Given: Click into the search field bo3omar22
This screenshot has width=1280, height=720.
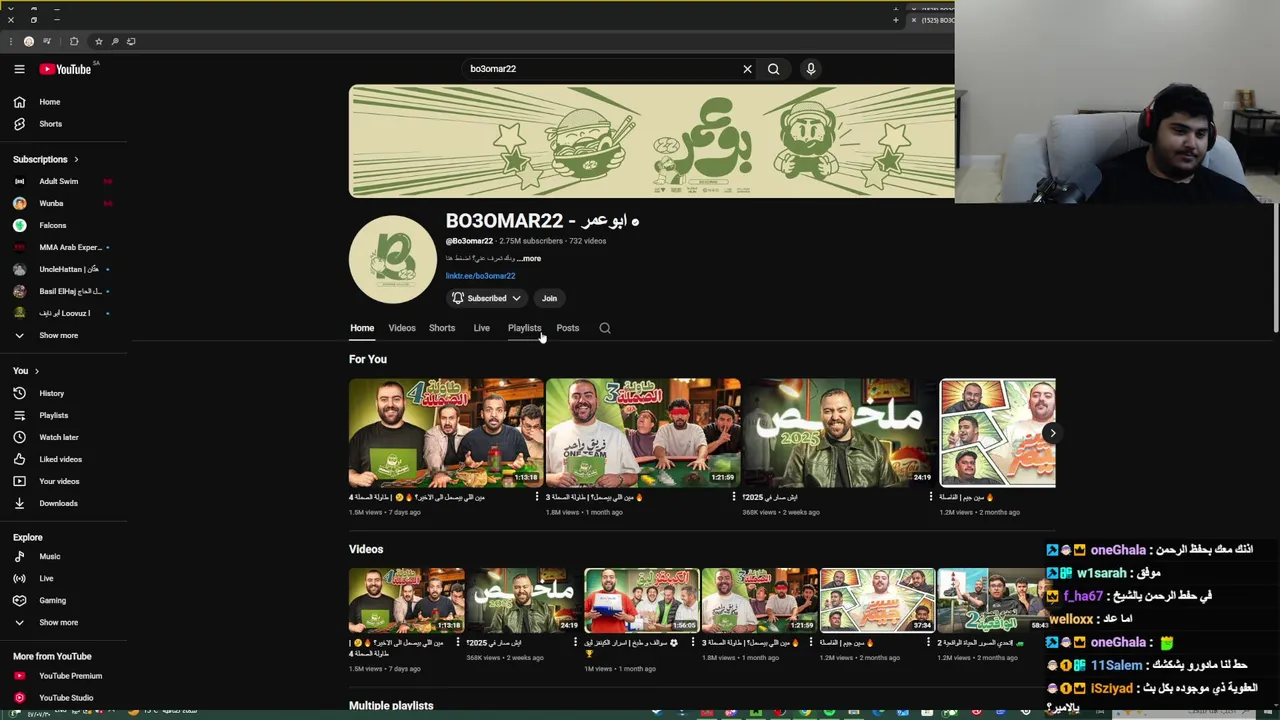Looking at the screenshot, I should click(x=600, y=69).
